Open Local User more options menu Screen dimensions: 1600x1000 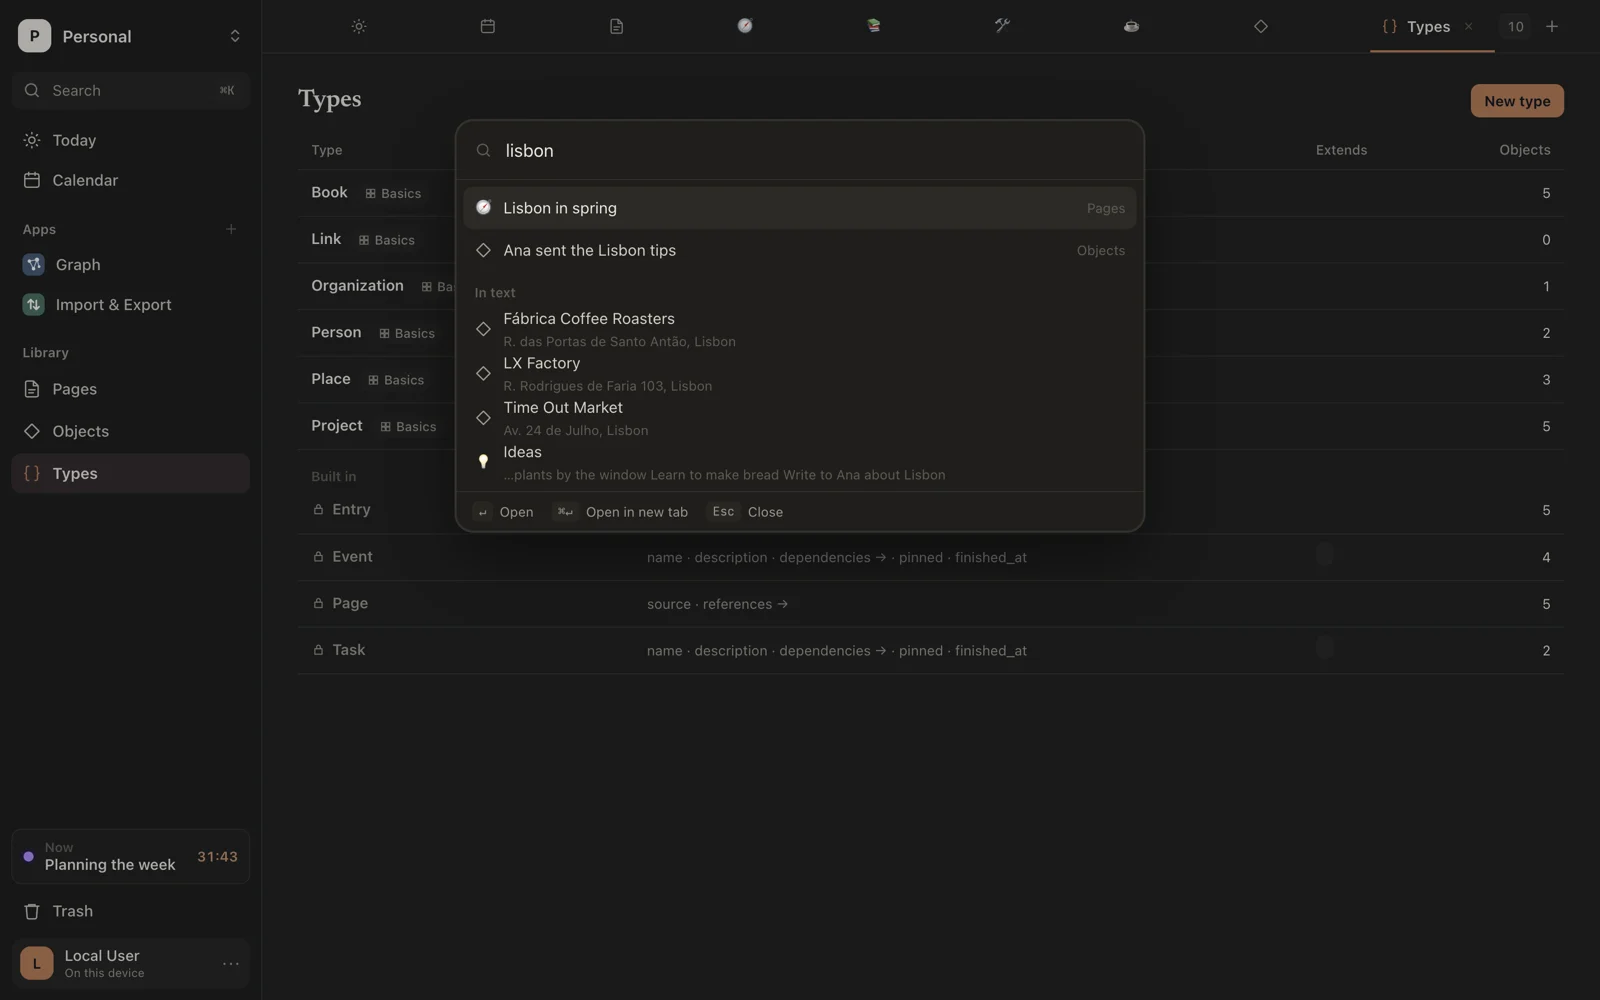[x=231, y=964]
